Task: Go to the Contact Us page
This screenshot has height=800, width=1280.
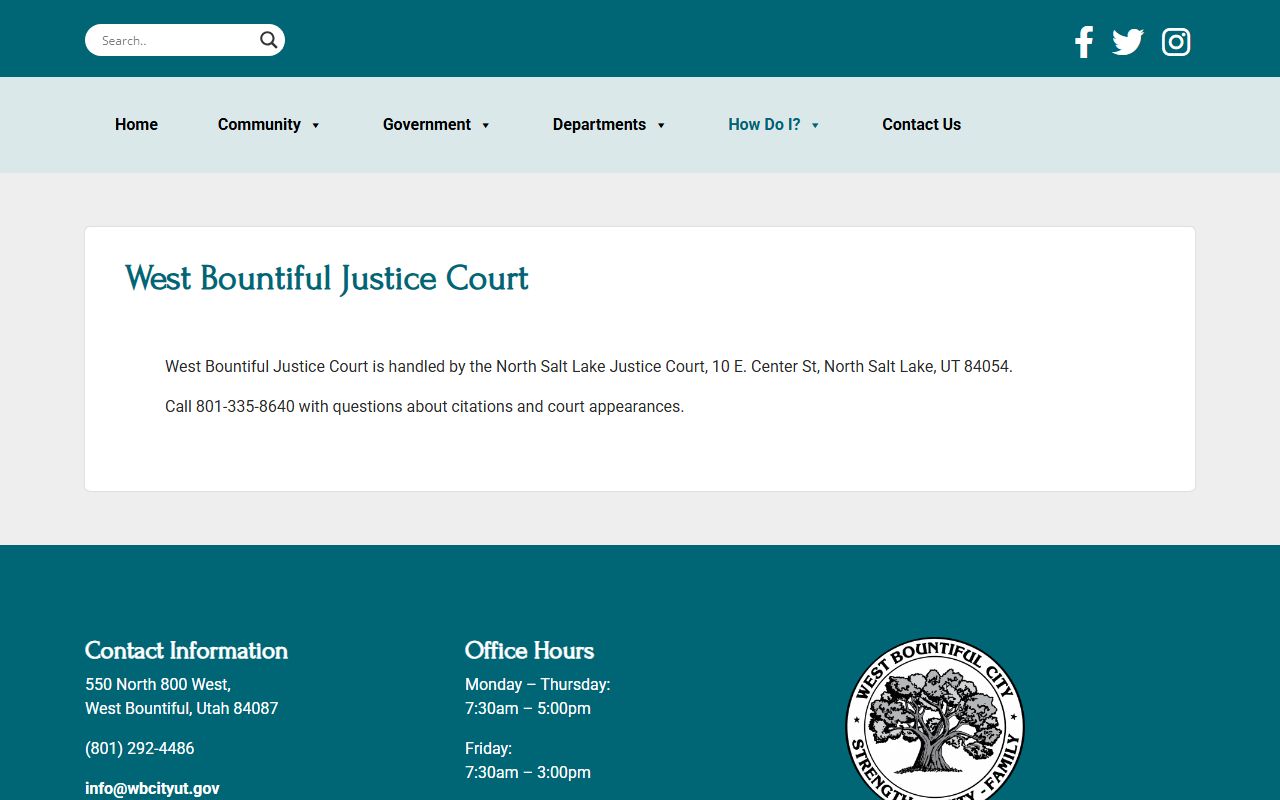Action: click(x=921, y=124)
